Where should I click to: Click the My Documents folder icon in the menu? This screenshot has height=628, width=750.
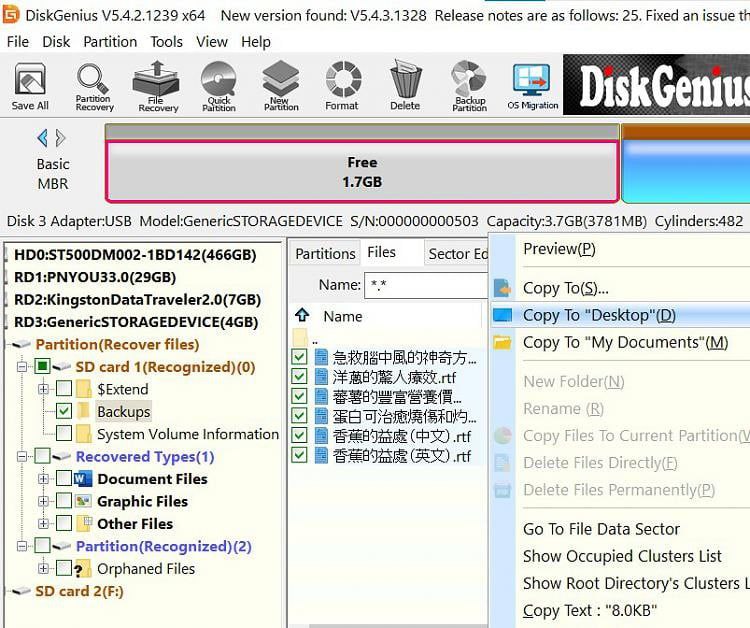pyautogui.click(x=502, y=342)
